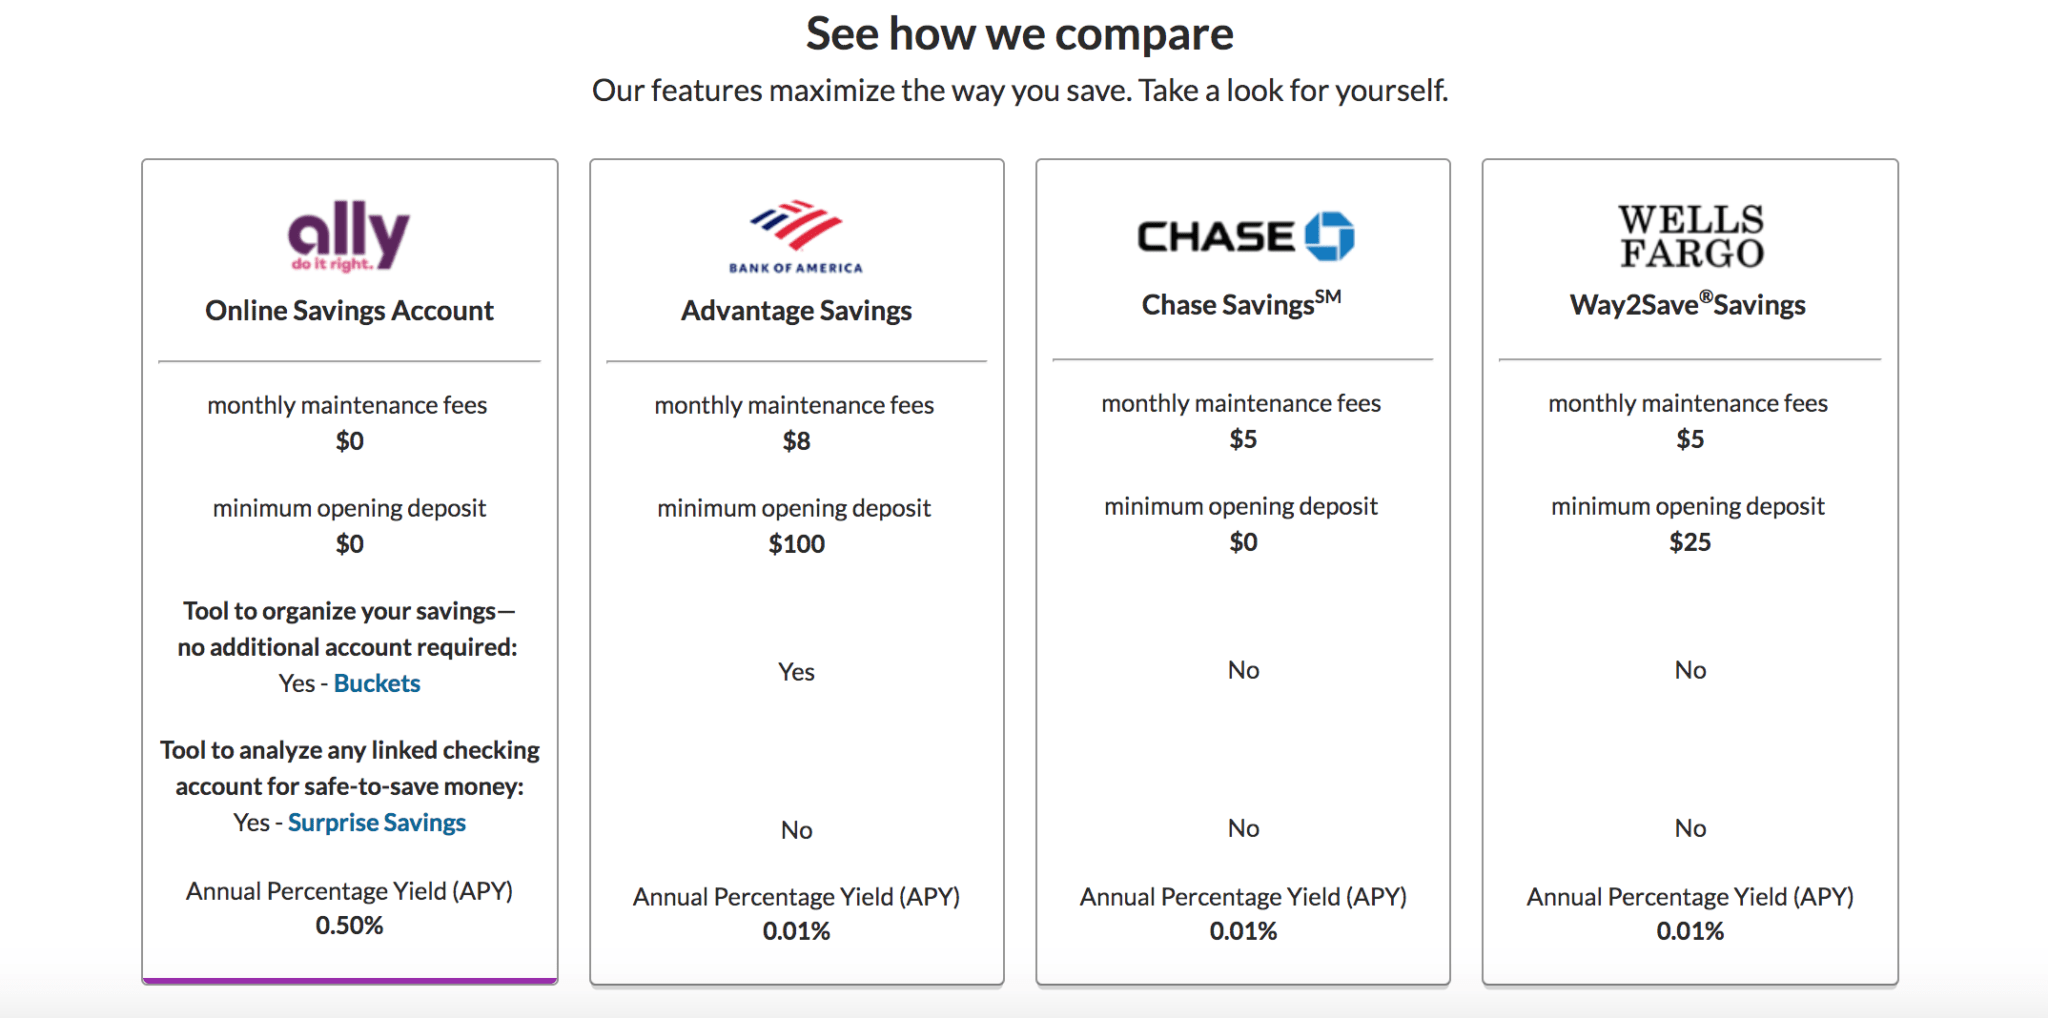2048x1018 pixels.
Task: Click the Chase logo
Action: (1245, 236)
